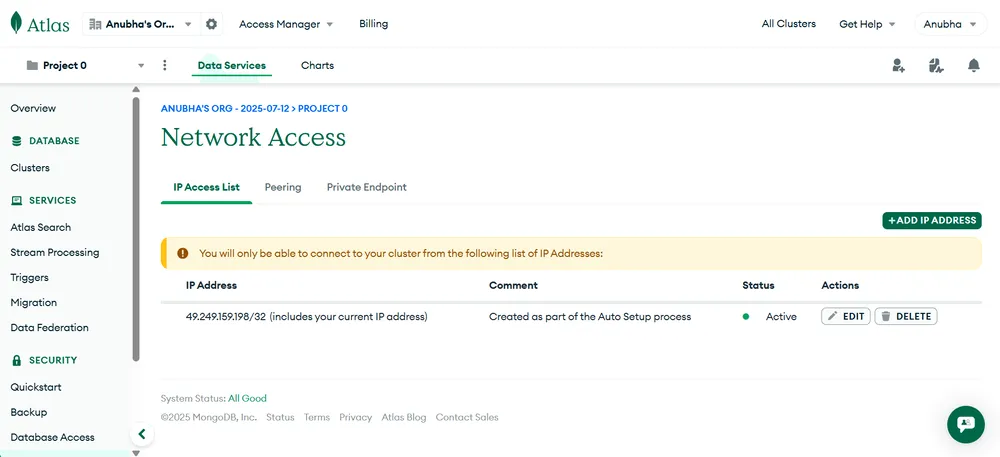Click the Add IP Address button
The height and width of the screenshot is (457, 1000).
pyautogui.click(x=931, y=220)
